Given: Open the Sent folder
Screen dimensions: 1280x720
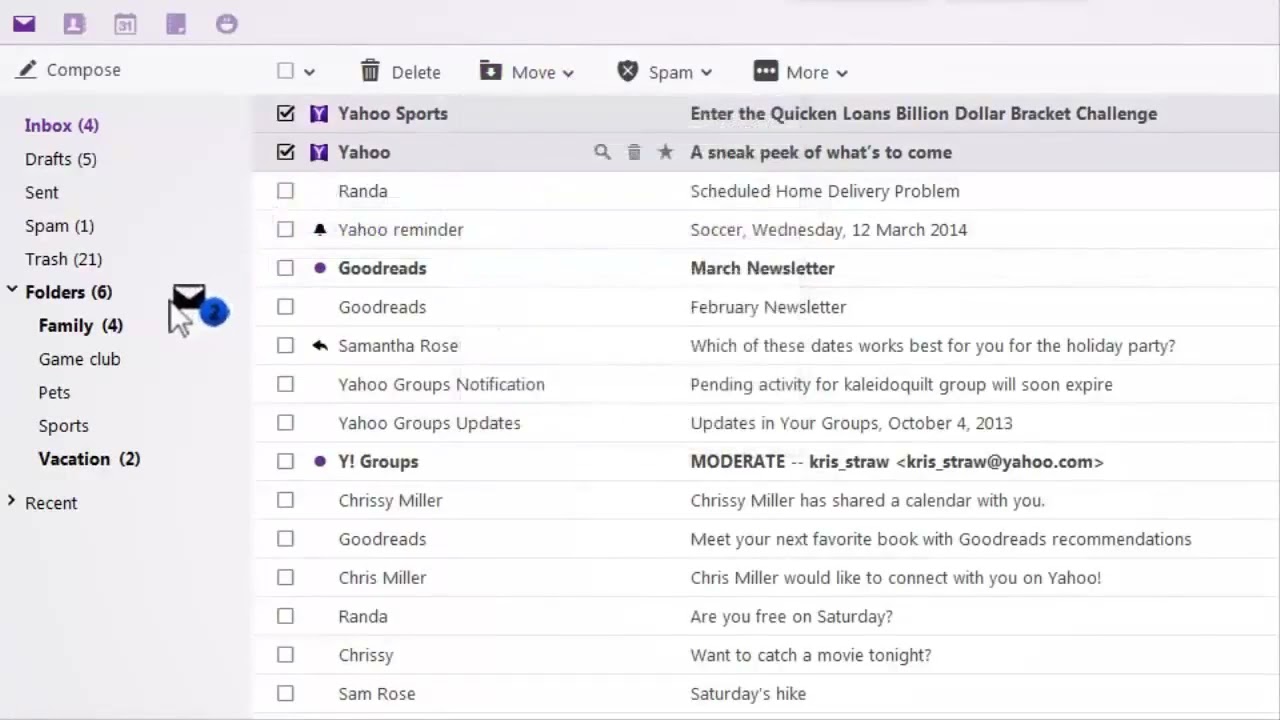Looking at the screenshot, I should click(42, 192).
